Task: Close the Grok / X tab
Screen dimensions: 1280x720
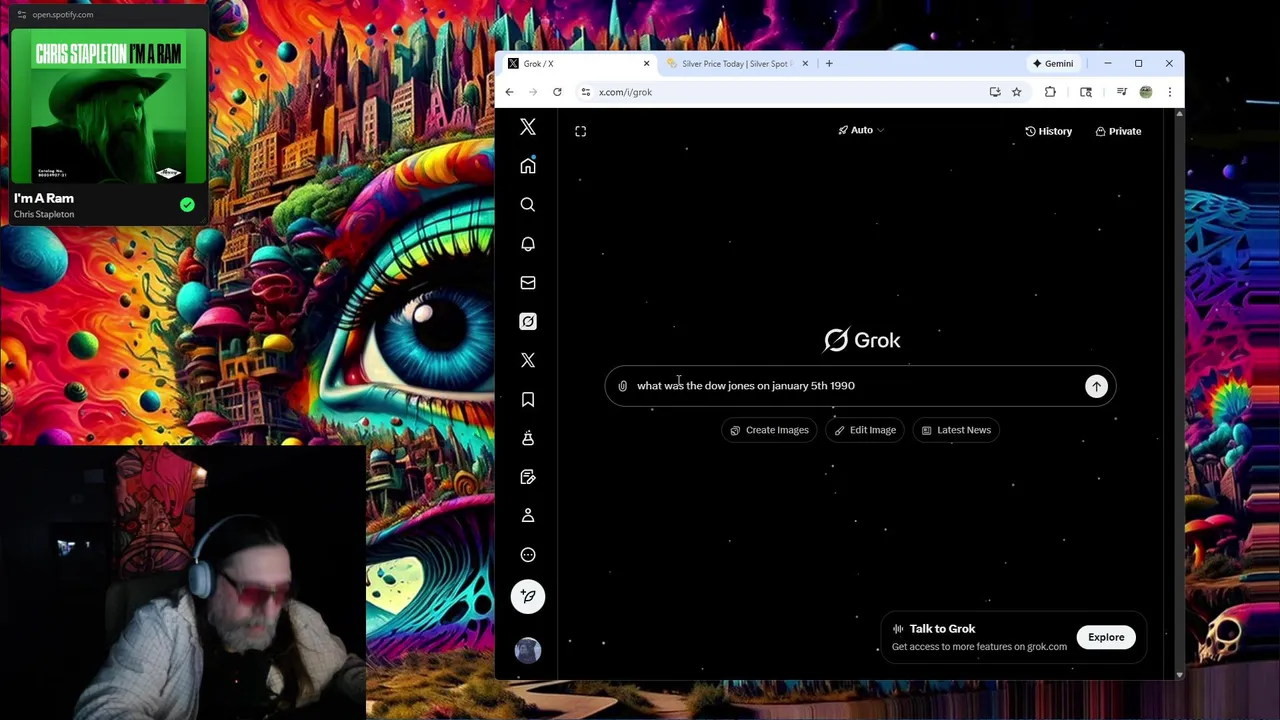Action: pyautogui.click(x=646, y=64)
